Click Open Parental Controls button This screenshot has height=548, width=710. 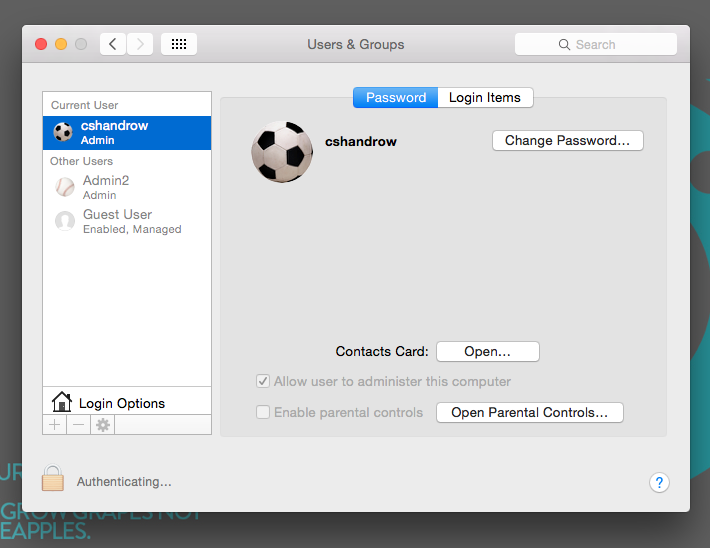(x=530, y=413)
